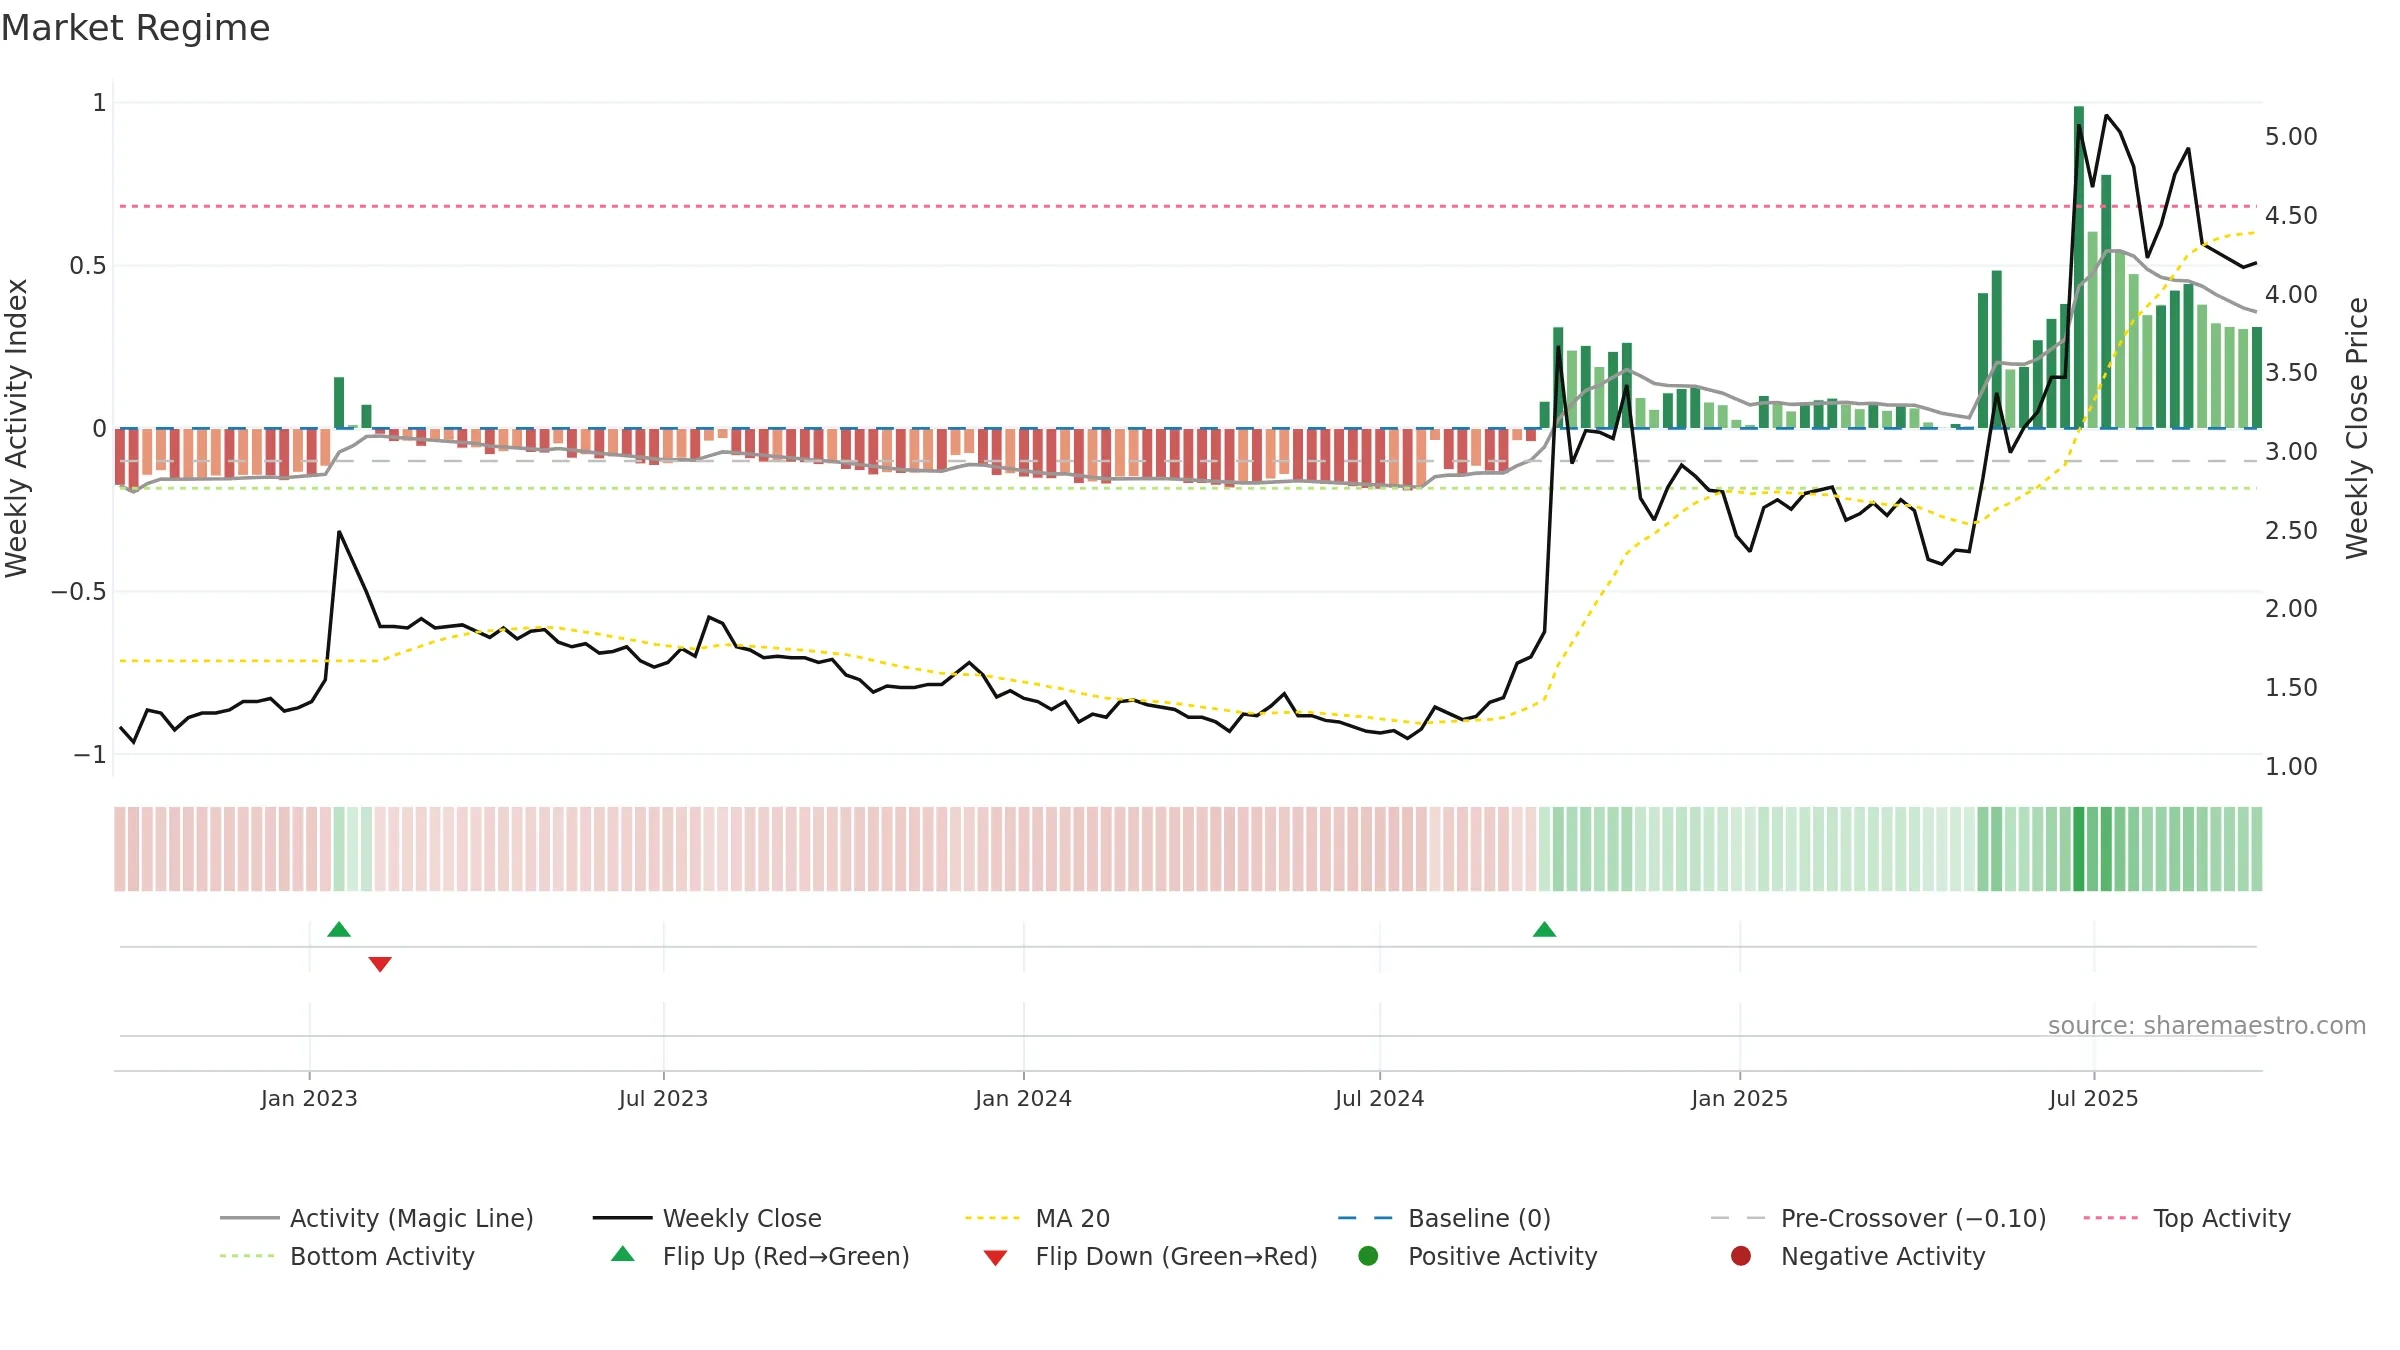The image size is (2400, 1350).
Task: Click the green activity bar just after Jan 2023
Action: pyautogui.click(x=339, y=402)
